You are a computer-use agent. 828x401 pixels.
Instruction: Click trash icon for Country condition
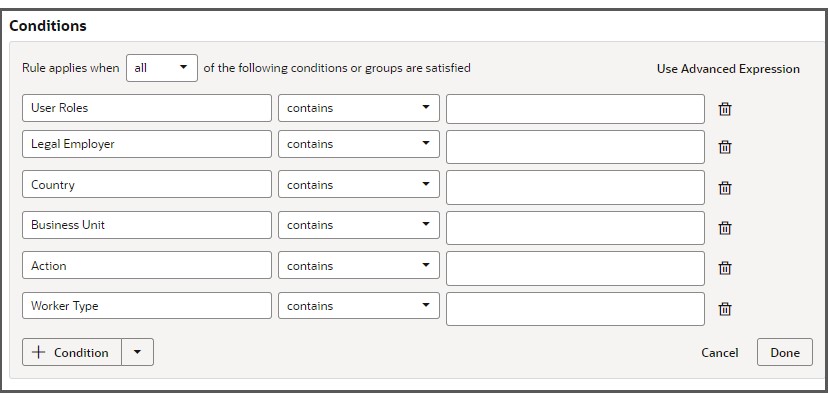pos(725,188)
